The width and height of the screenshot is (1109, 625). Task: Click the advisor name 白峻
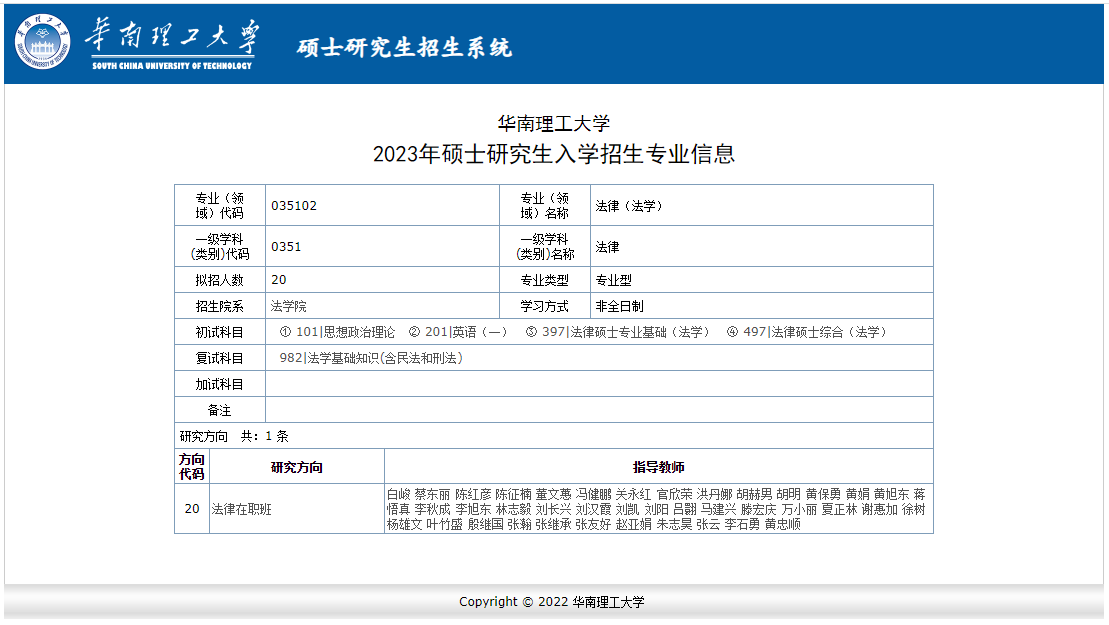point(399,494)
